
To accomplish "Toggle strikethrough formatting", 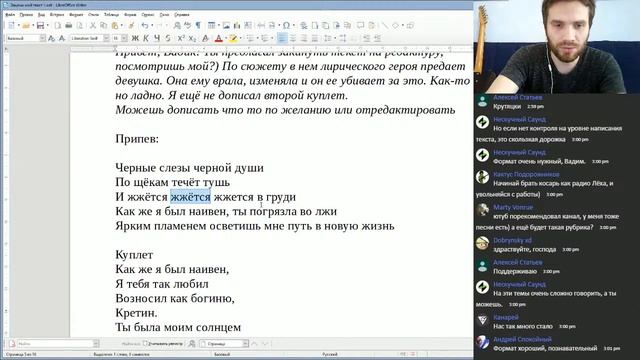I will point(168,38).
